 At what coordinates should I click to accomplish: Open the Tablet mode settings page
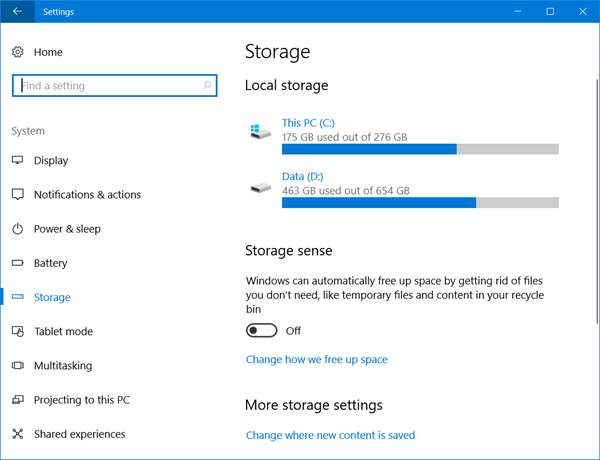64,331
